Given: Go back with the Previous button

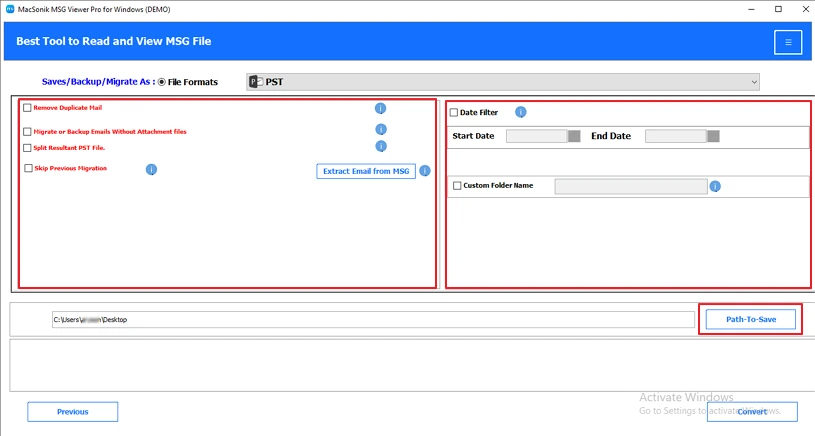Looking at the screenshot, I should [73, 412].
